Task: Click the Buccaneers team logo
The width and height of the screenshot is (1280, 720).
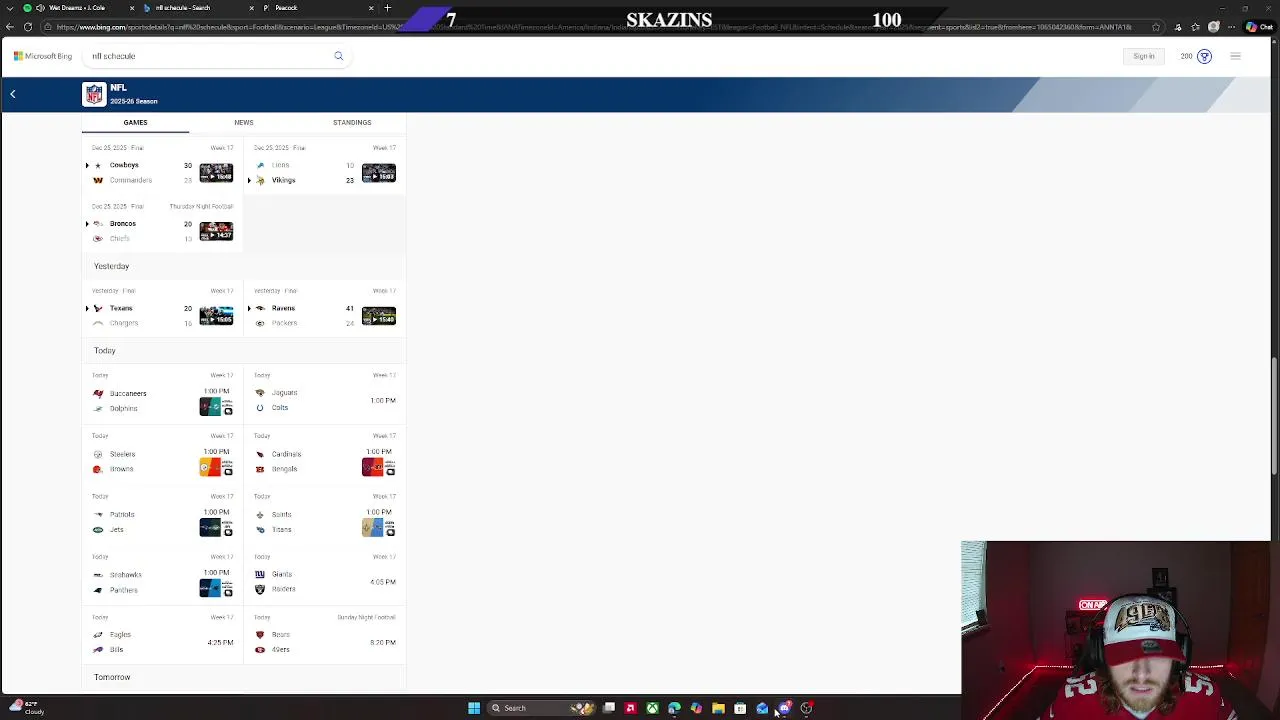Action: coord(98,393)
